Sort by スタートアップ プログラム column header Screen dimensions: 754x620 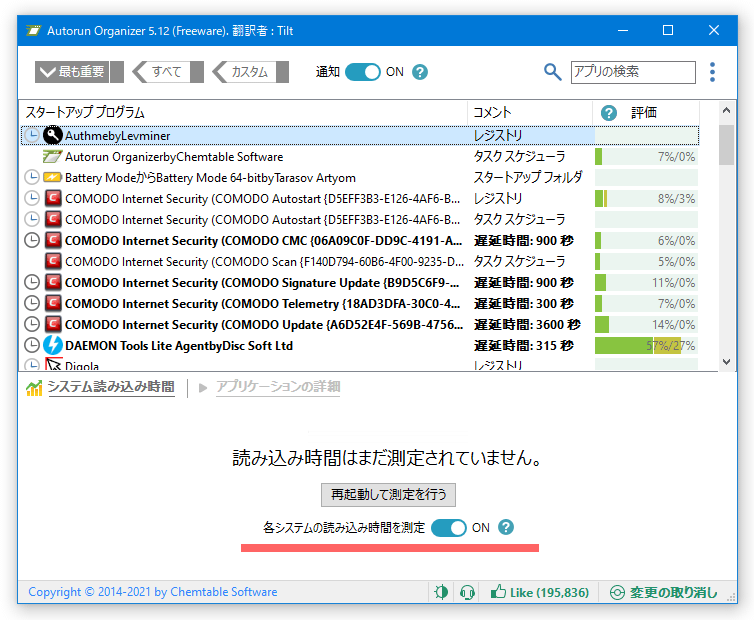(x=243, y=113)
